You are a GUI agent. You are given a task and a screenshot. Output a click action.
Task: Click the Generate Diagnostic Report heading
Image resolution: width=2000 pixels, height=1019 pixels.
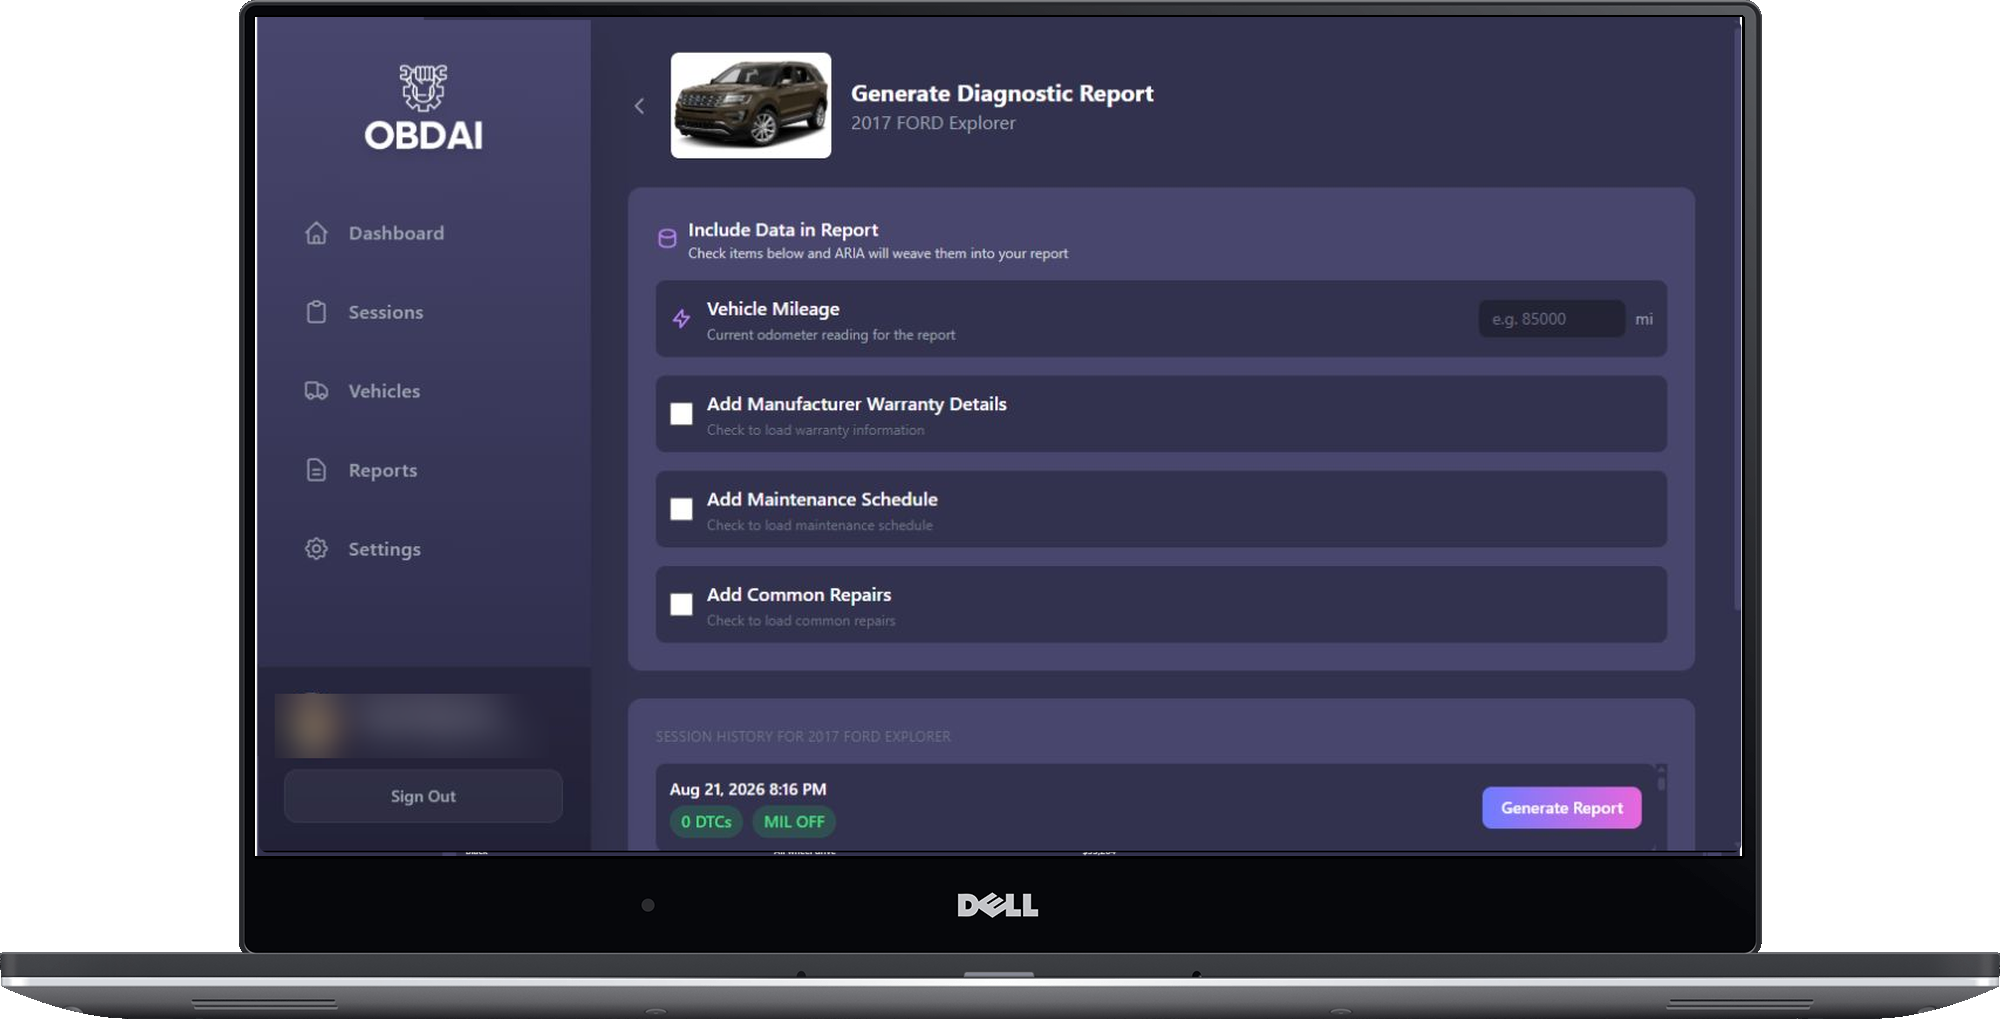click(x=1002, y=93)
